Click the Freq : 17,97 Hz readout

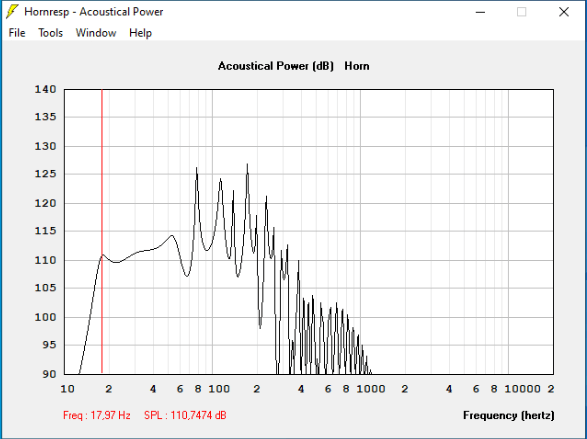coord(97,415)
